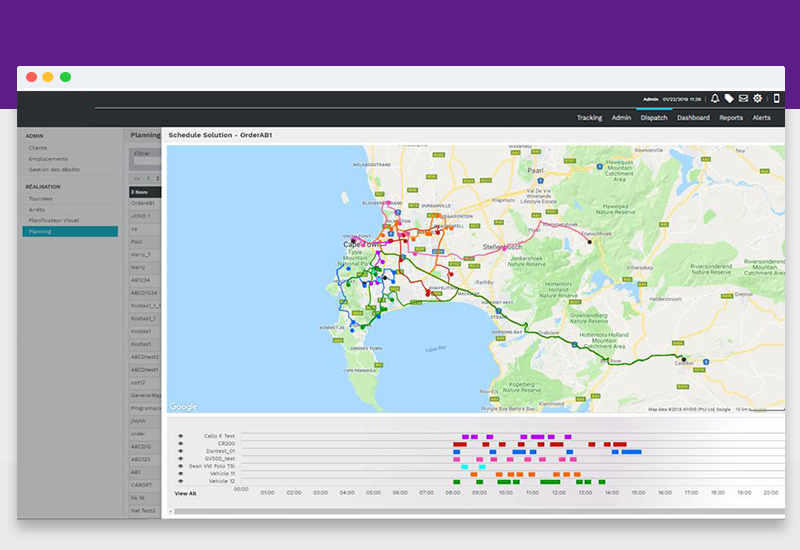The height and width of the screenshot is (550, 800).
Task: Open Emplacements in the sidebar
Action: point(48,159)
